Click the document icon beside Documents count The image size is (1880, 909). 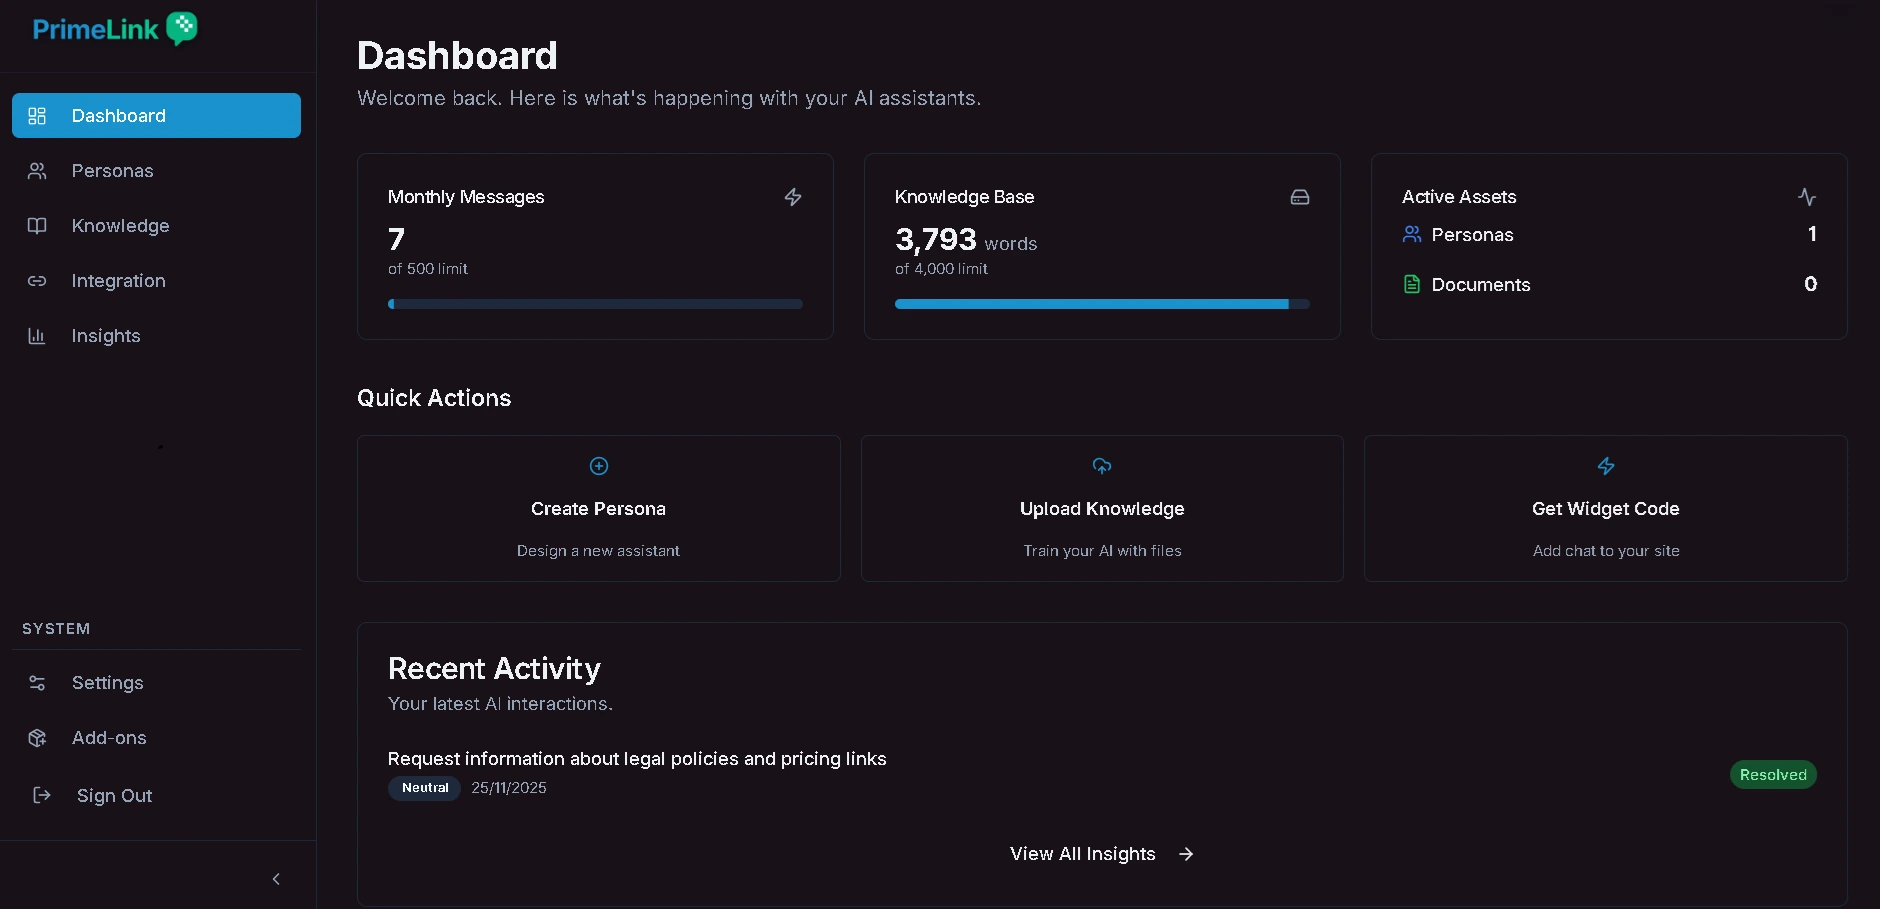coord(1411,284)
